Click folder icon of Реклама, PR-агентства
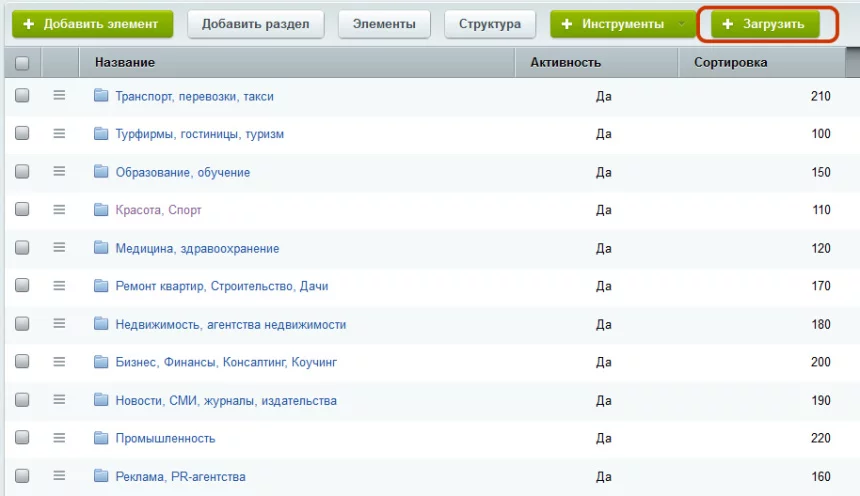The width and height of the screenshot is (860, 496). [x=100, y=476]
